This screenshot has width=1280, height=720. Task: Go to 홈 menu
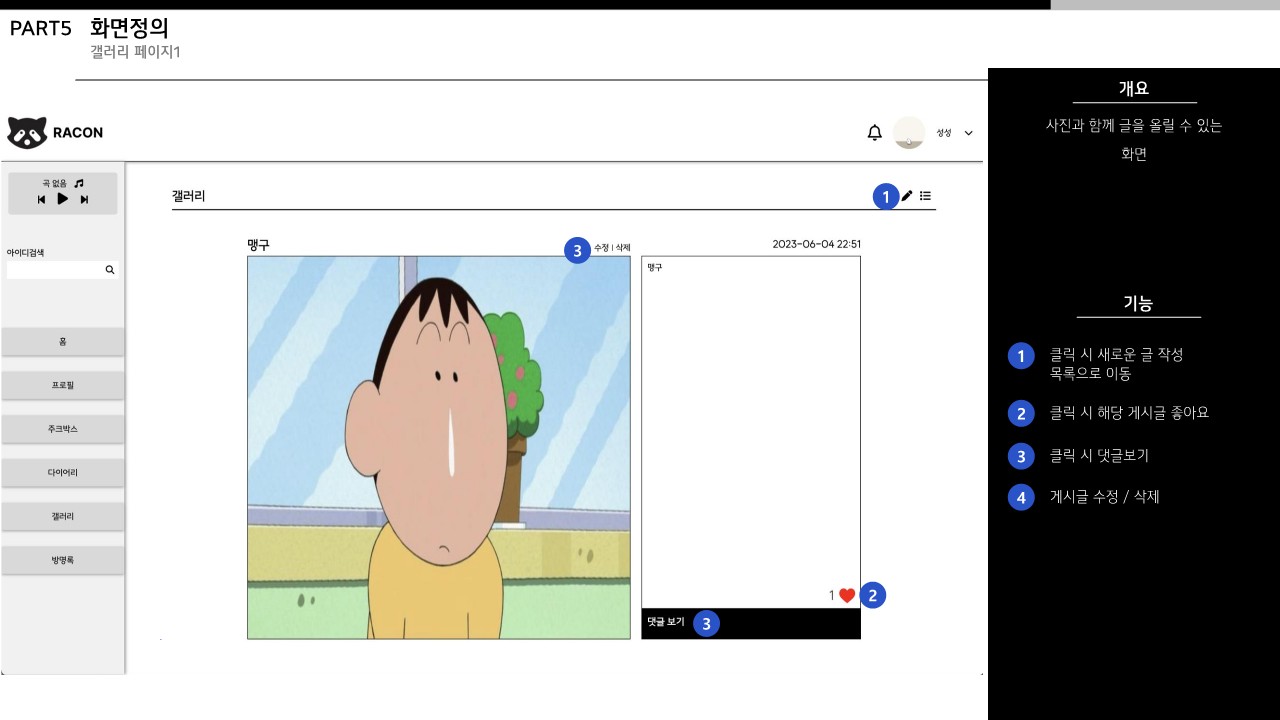pyautogui.click(x=62, y=342)
